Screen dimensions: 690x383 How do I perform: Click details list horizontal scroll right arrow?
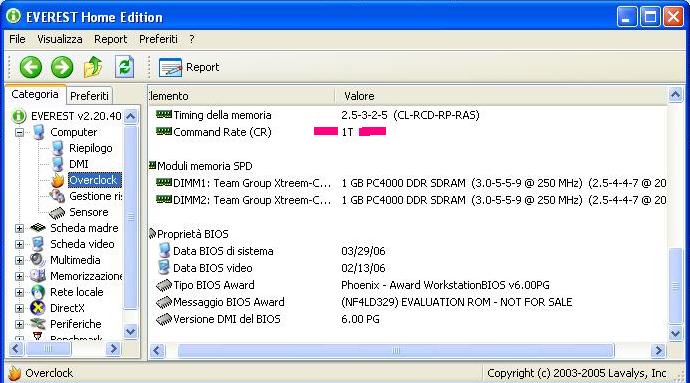(x=658, y=350)
